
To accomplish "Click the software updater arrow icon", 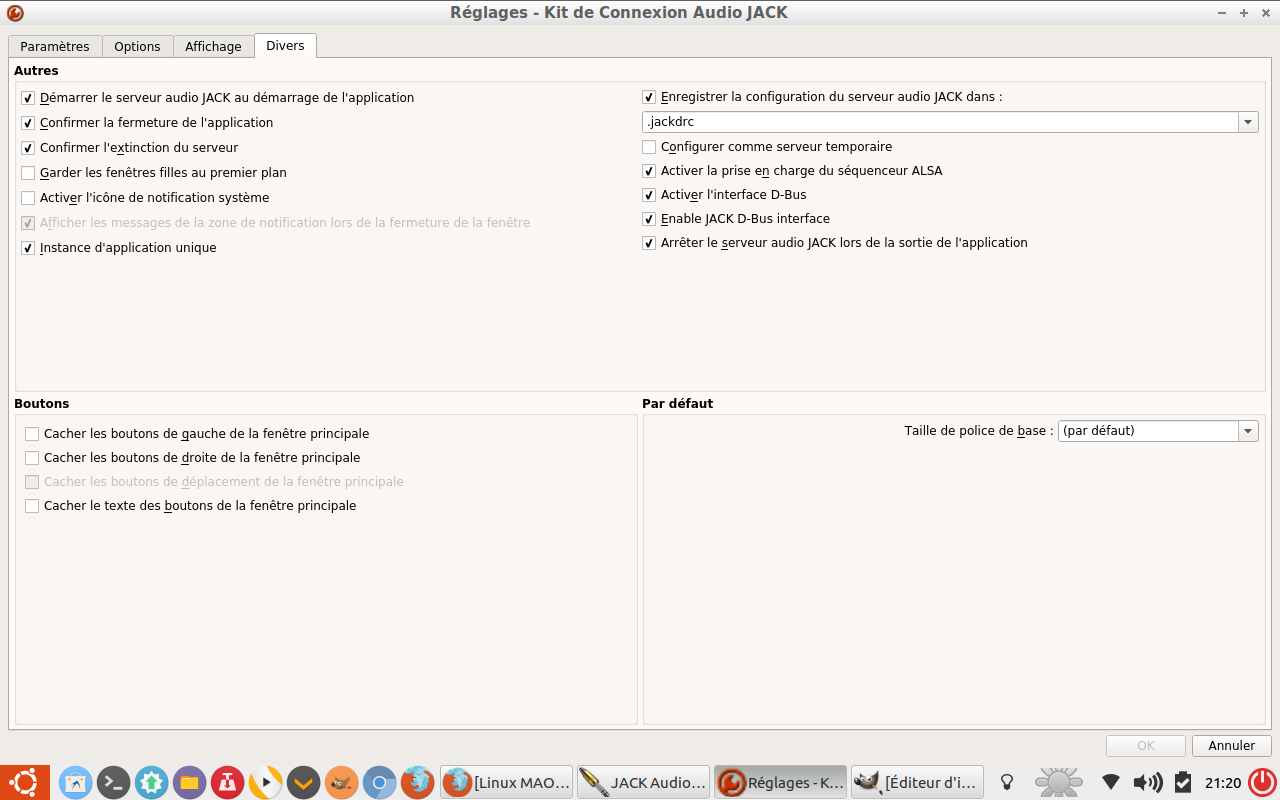I will click(151, 782).
